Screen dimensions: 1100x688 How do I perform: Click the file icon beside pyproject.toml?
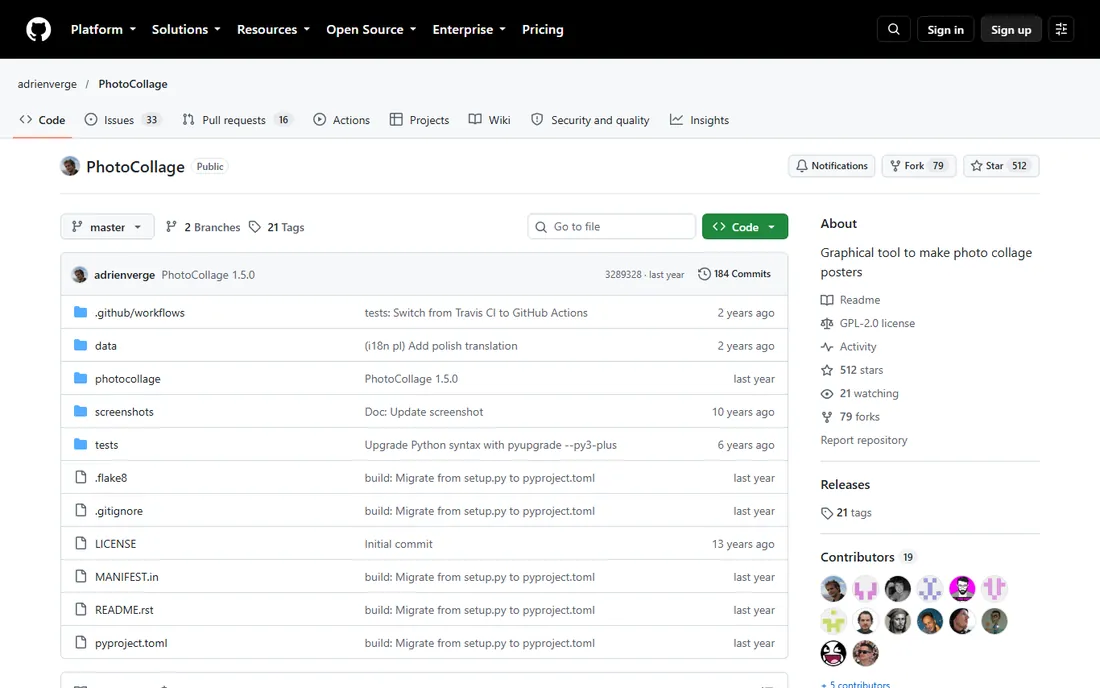click(x=81, y=642)
